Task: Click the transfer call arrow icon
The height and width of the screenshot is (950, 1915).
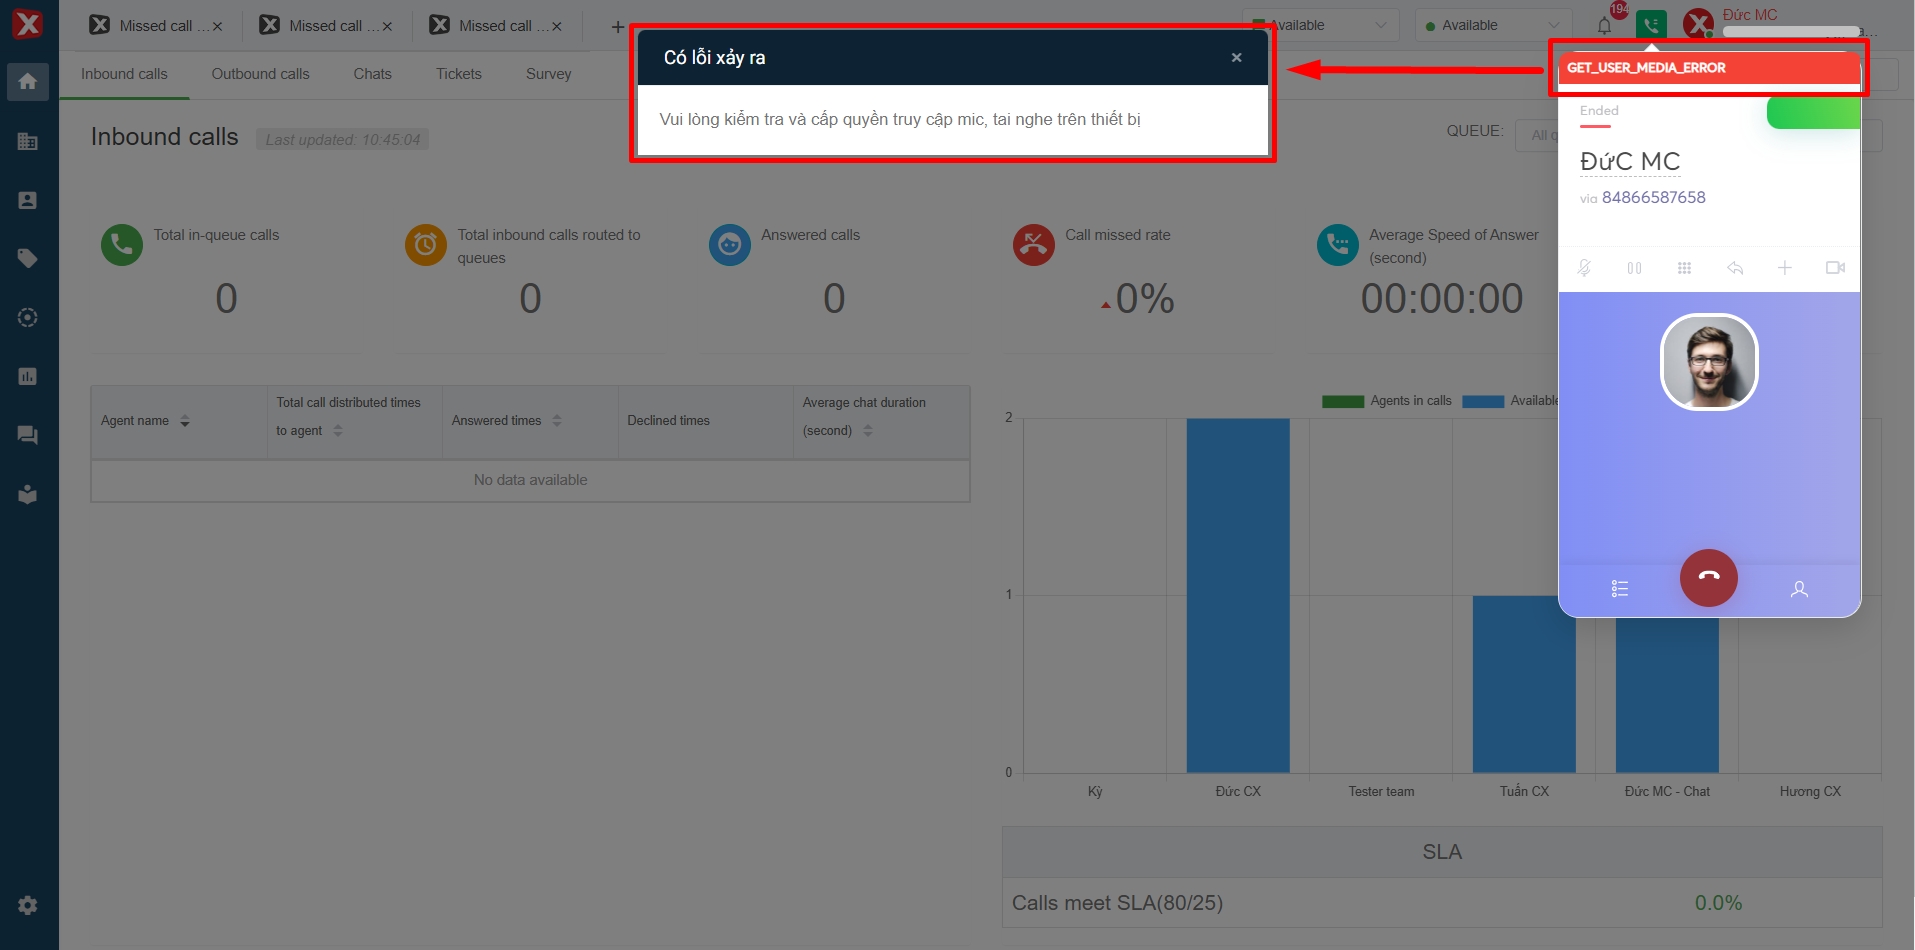Action: pyautogui.click(x=1735, y=268)
